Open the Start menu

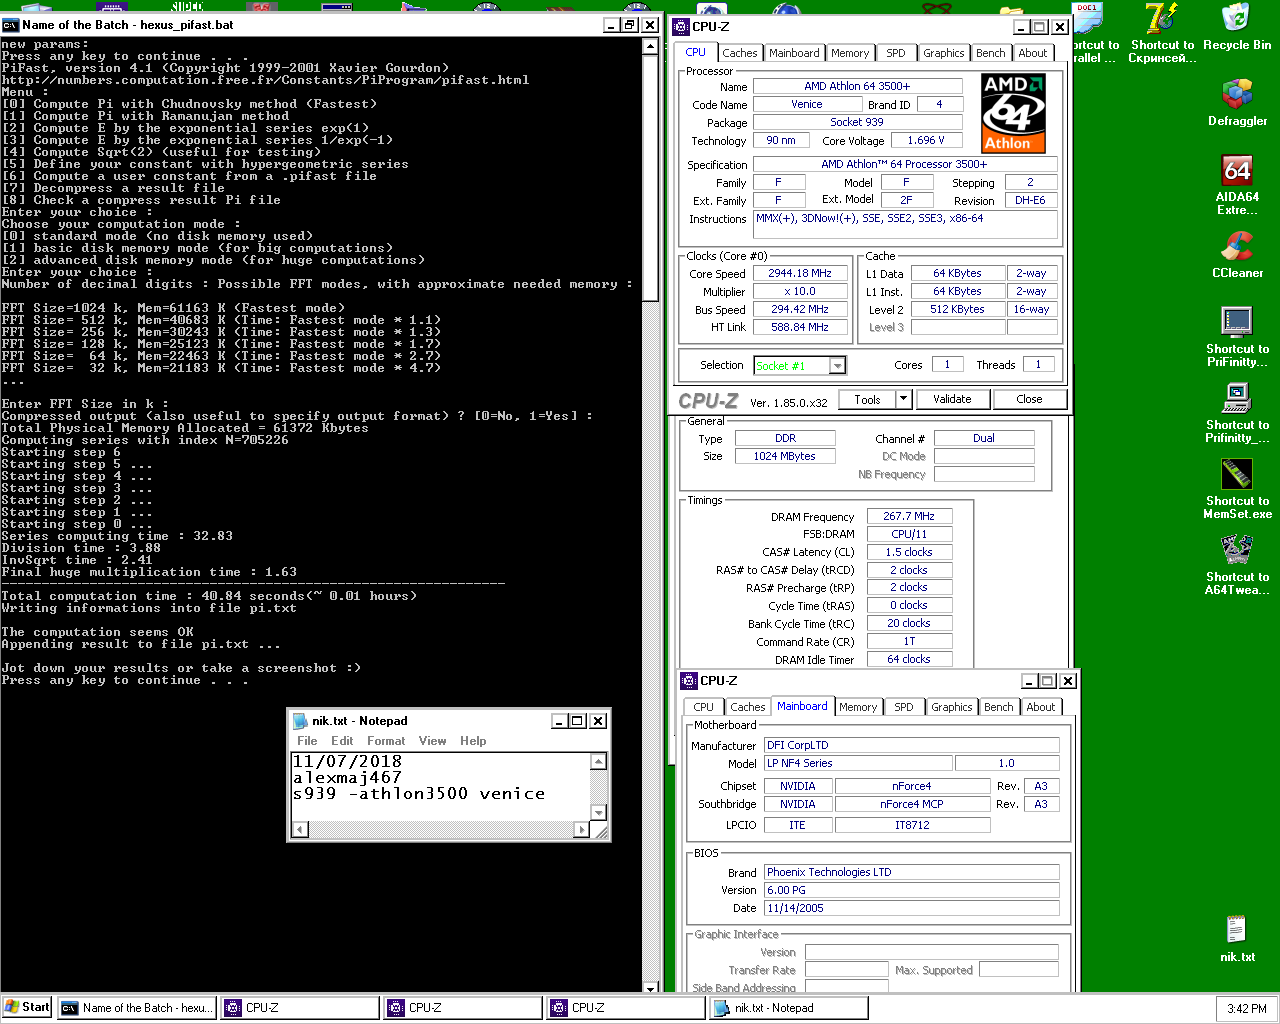point(27,1007)
